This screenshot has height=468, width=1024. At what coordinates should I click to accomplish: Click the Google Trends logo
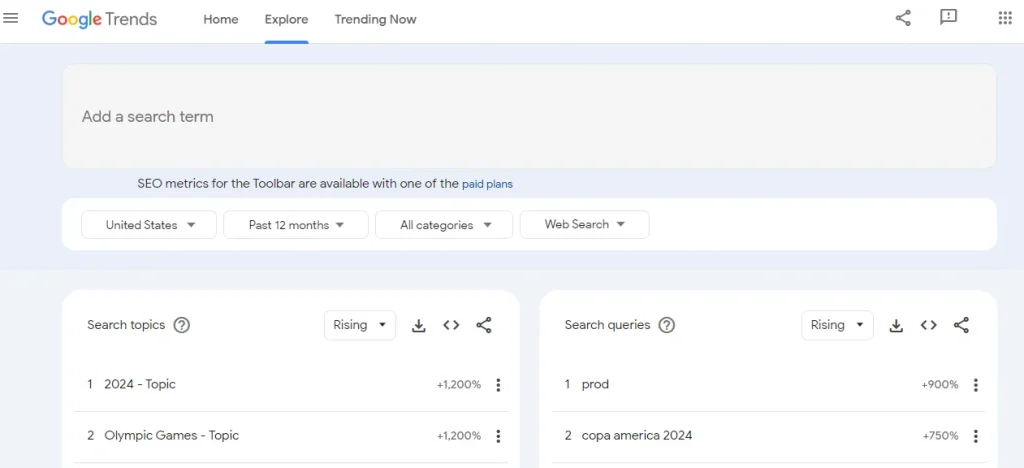click(x=99, y=20)
